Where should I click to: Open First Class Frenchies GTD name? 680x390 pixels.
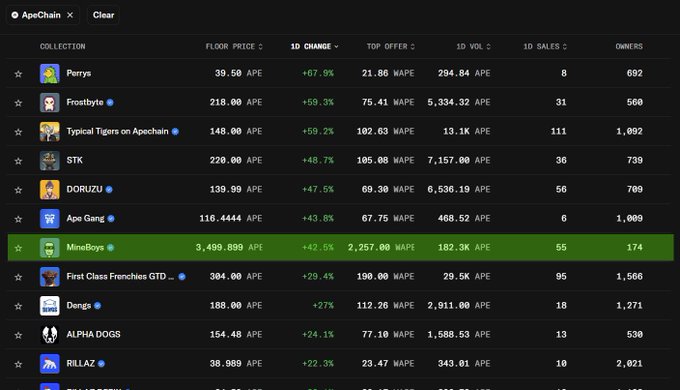tap(120, 277)
